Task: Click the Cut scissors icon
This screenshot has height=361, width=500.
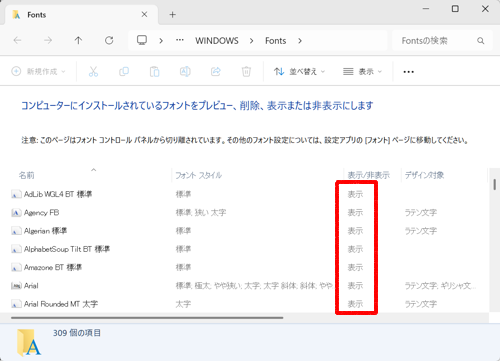Action: coord(93,71)
